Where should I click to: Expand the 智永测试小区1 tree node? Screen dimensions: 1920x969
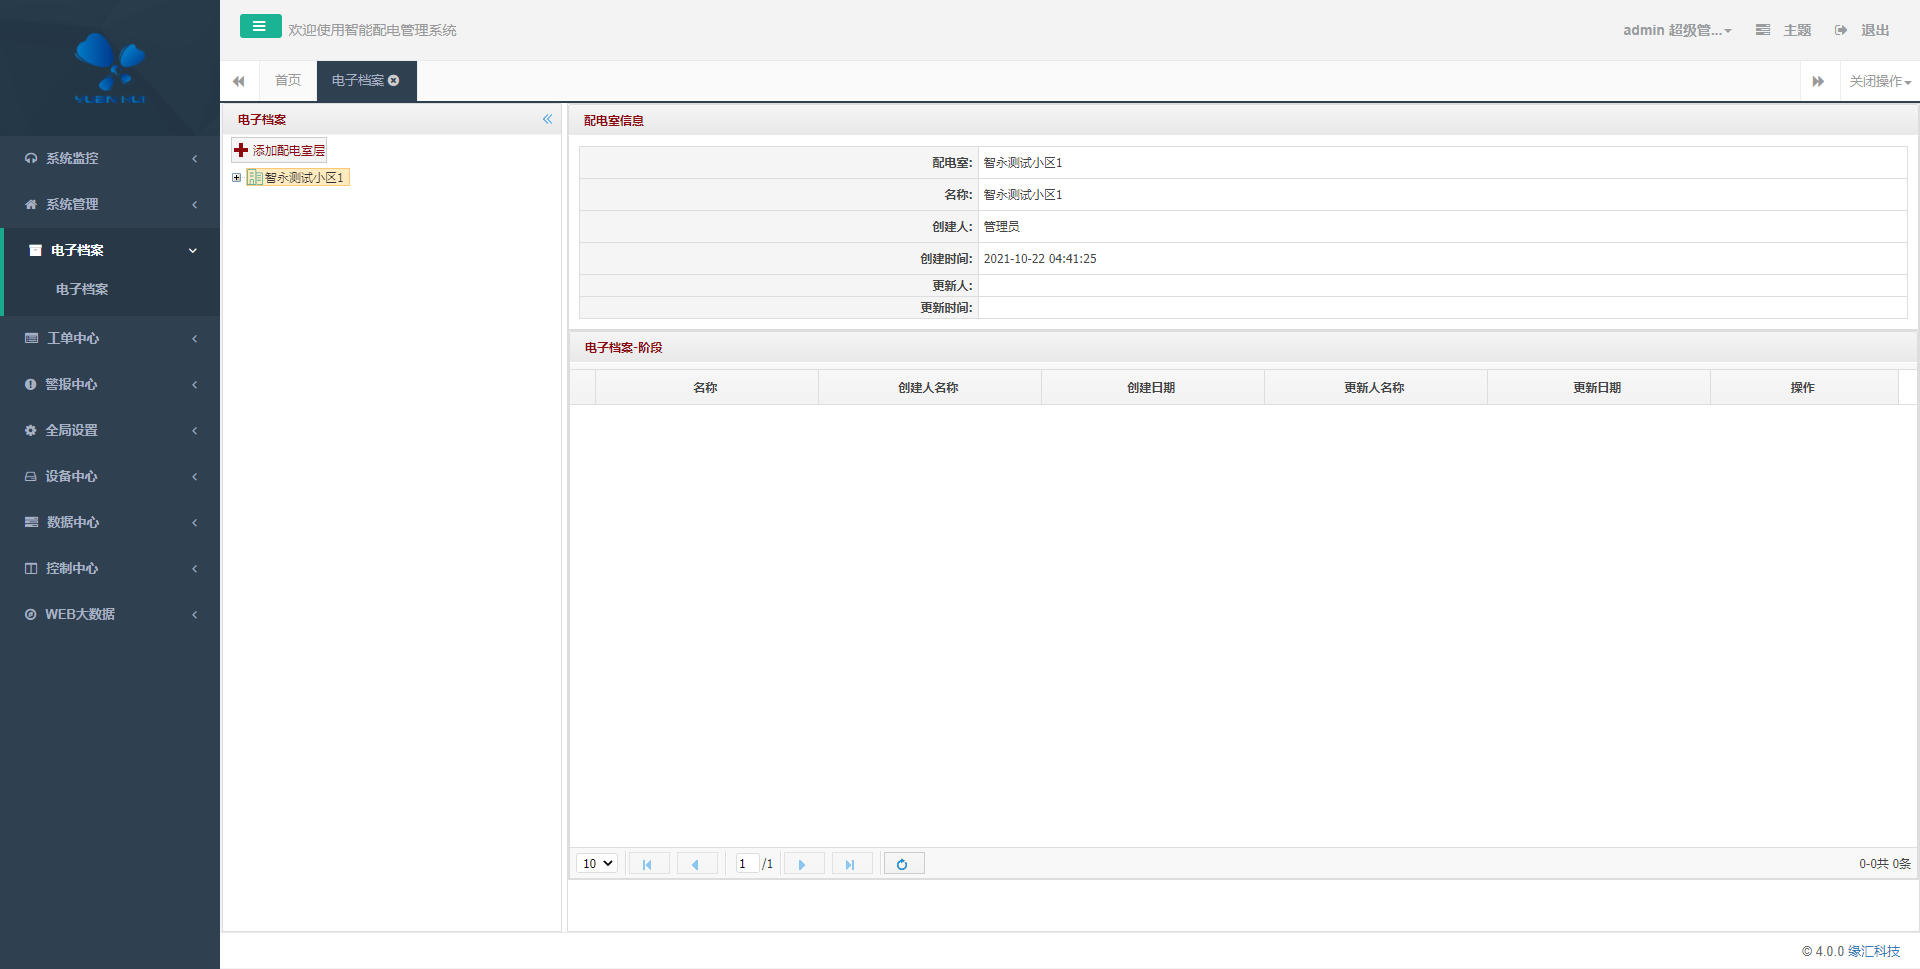tap(237, 178)
